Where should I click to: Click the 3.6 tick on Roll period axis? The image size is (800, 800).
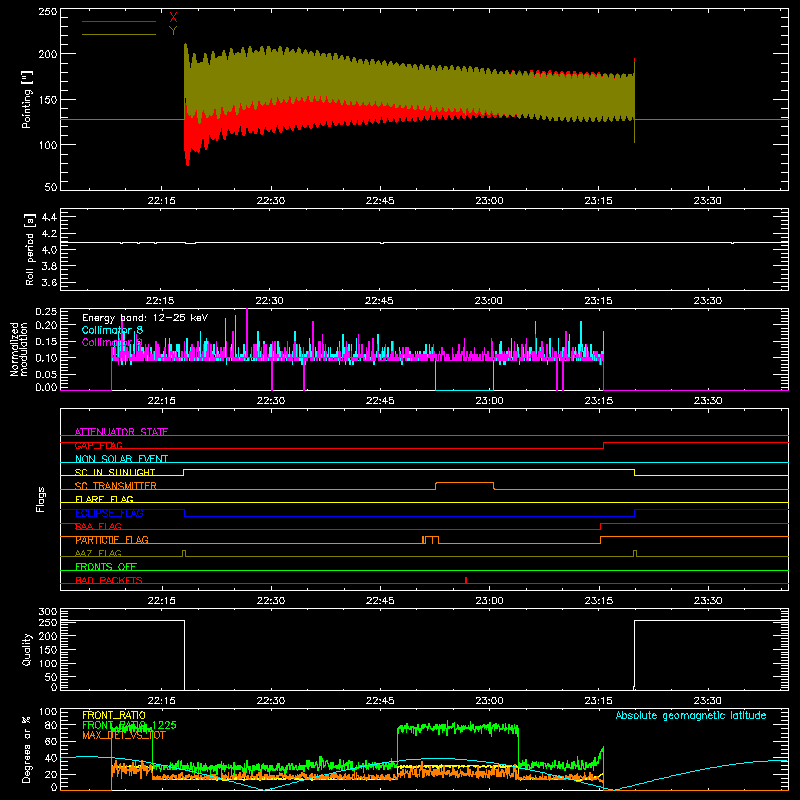[49, 283]
